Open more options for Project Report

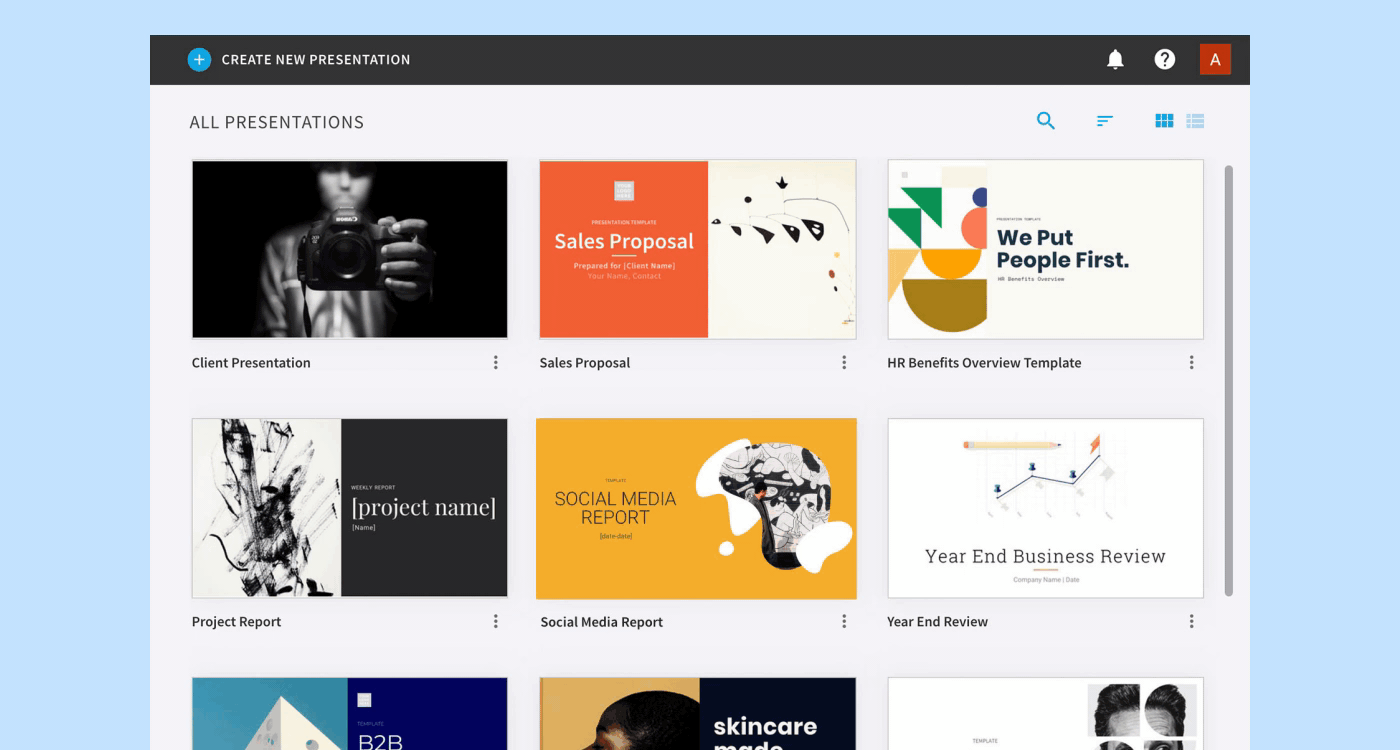tap(495, 622)
